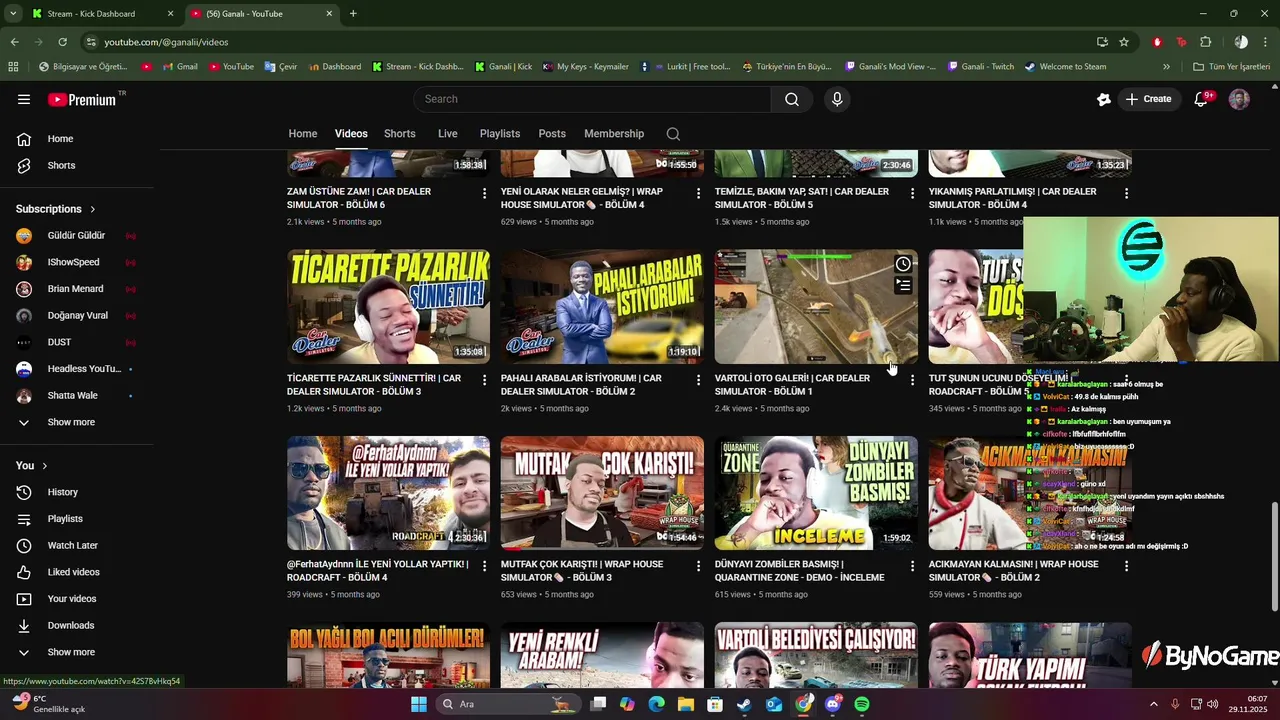Viewport: 1280px width, 720px height.
Task: Open TİCARETTE PAZARLIK SÜNNETTİR video title
Action: [x=374, y=385]
